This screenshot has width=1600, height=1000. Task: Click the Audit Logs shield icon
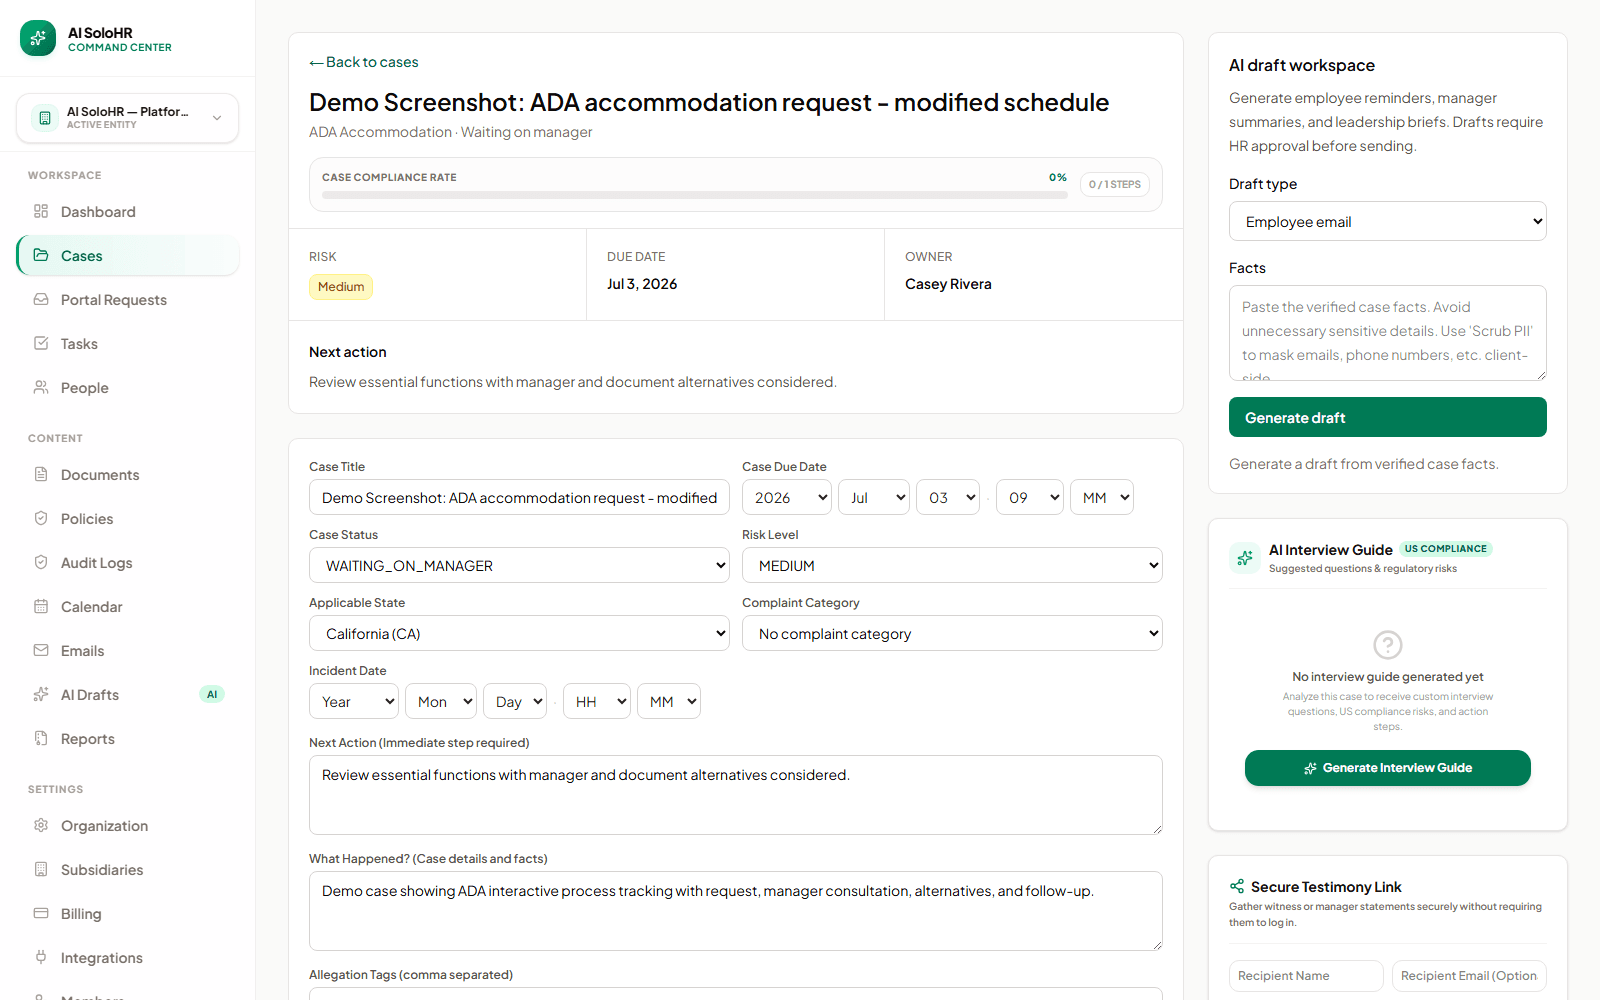41,562
